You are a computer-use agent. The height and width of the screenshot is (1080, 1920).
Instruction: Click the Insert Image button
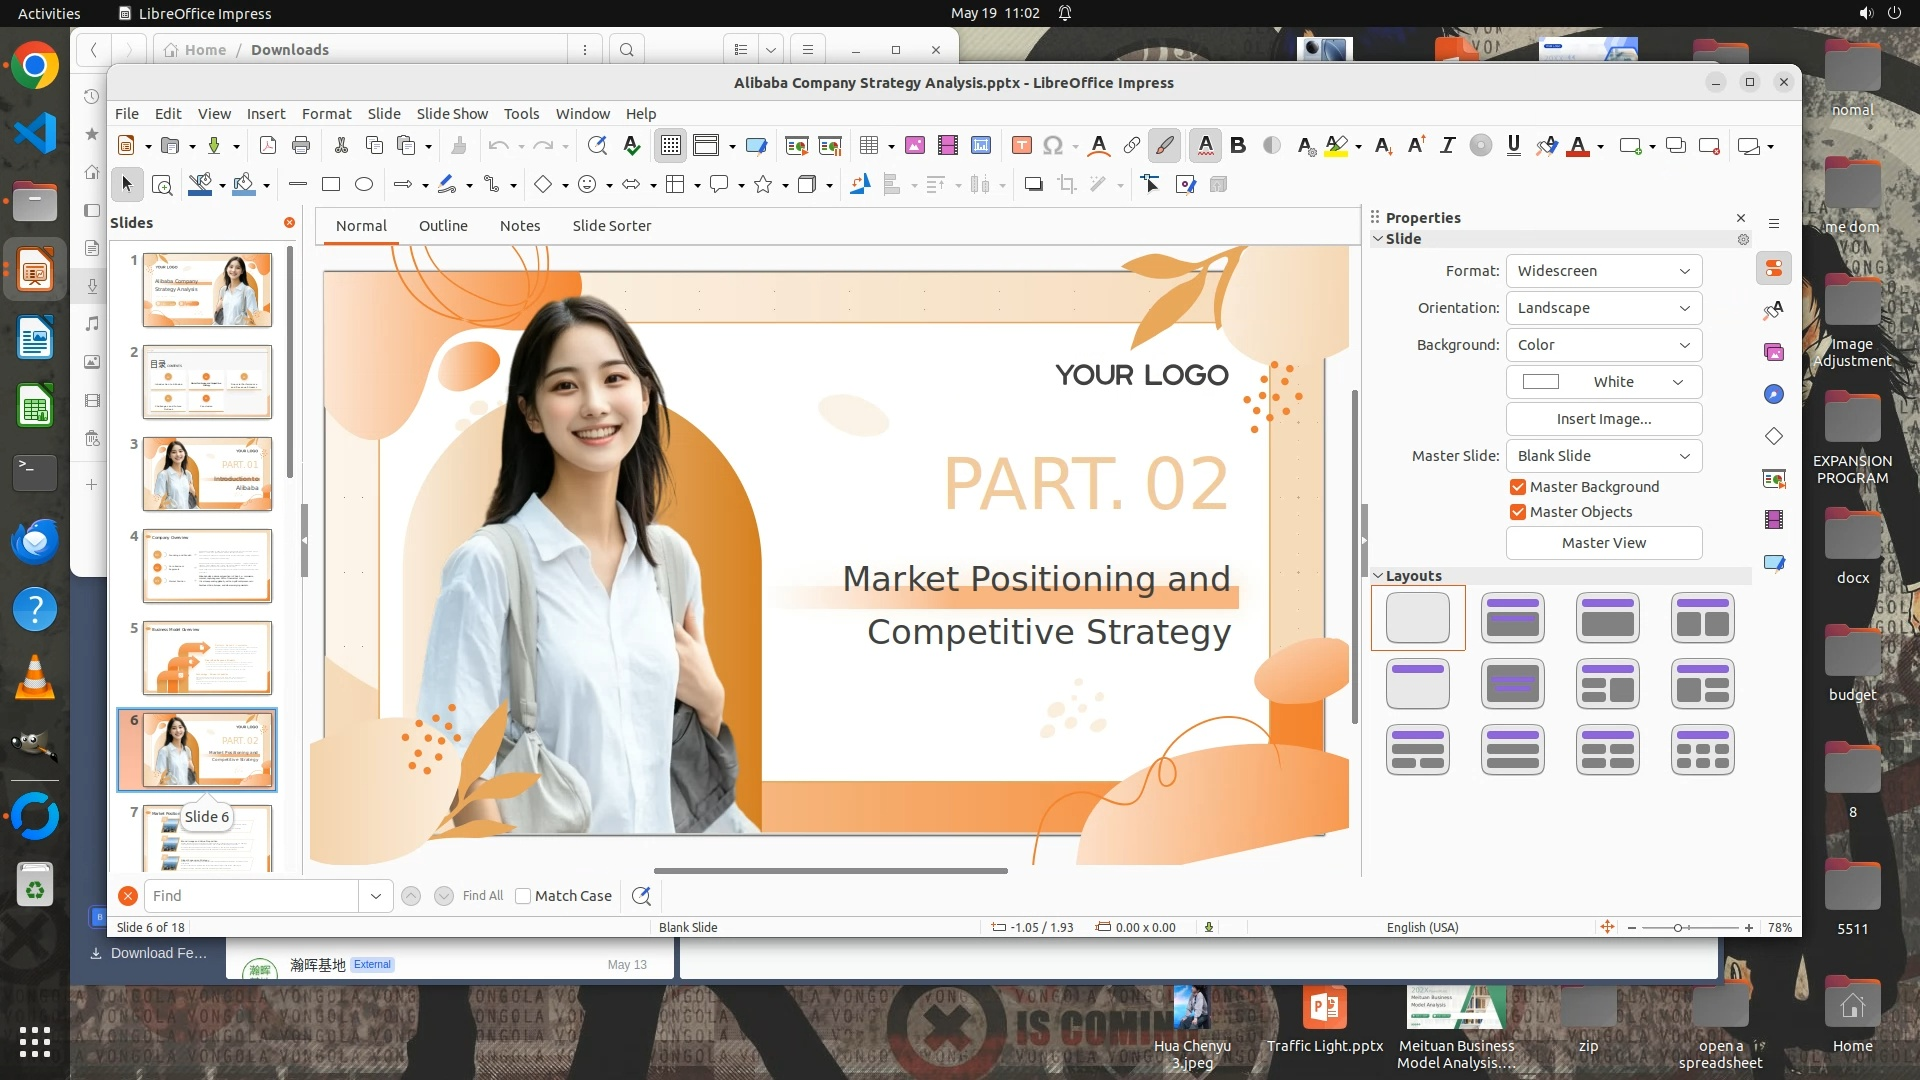click(1603, 419)
